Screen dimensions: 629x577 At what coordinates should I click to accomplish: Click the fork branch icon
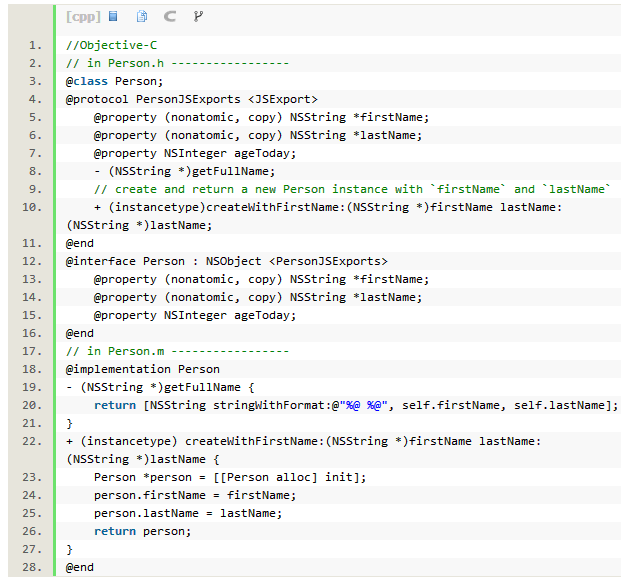click(x=197, y=16)
